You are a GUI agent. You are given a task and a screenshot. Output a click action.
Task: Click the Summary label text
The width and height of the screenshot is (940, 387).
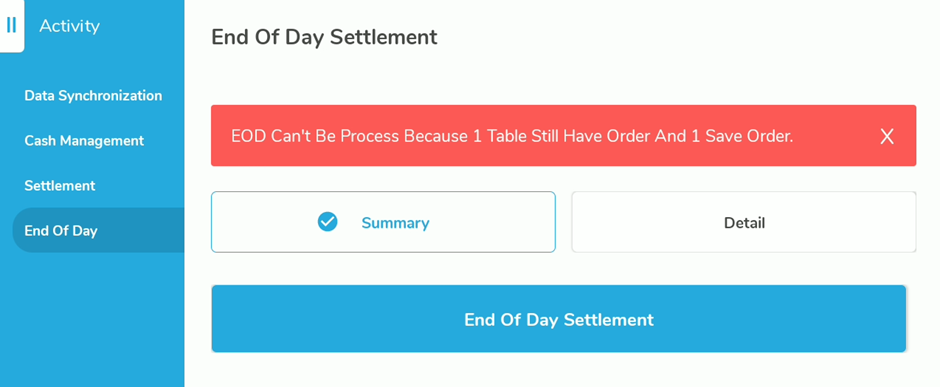395,223
